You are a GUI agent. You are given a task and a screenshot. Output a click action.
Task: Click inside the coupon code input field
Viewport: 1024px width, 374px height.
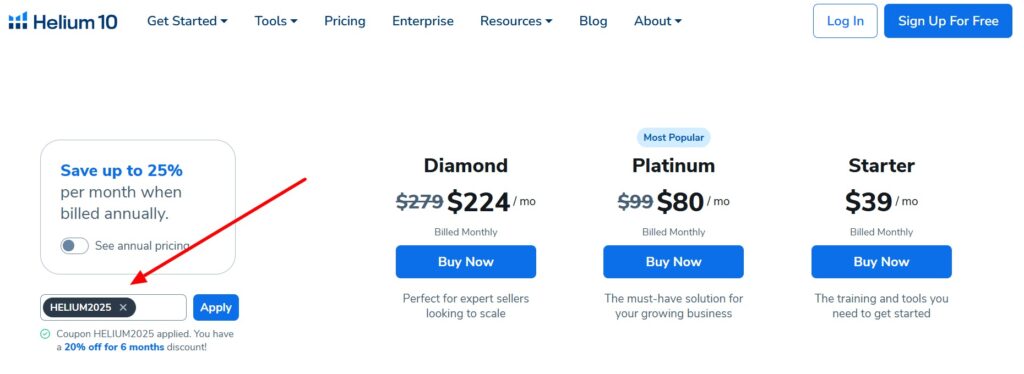click(x=161, y=307)
